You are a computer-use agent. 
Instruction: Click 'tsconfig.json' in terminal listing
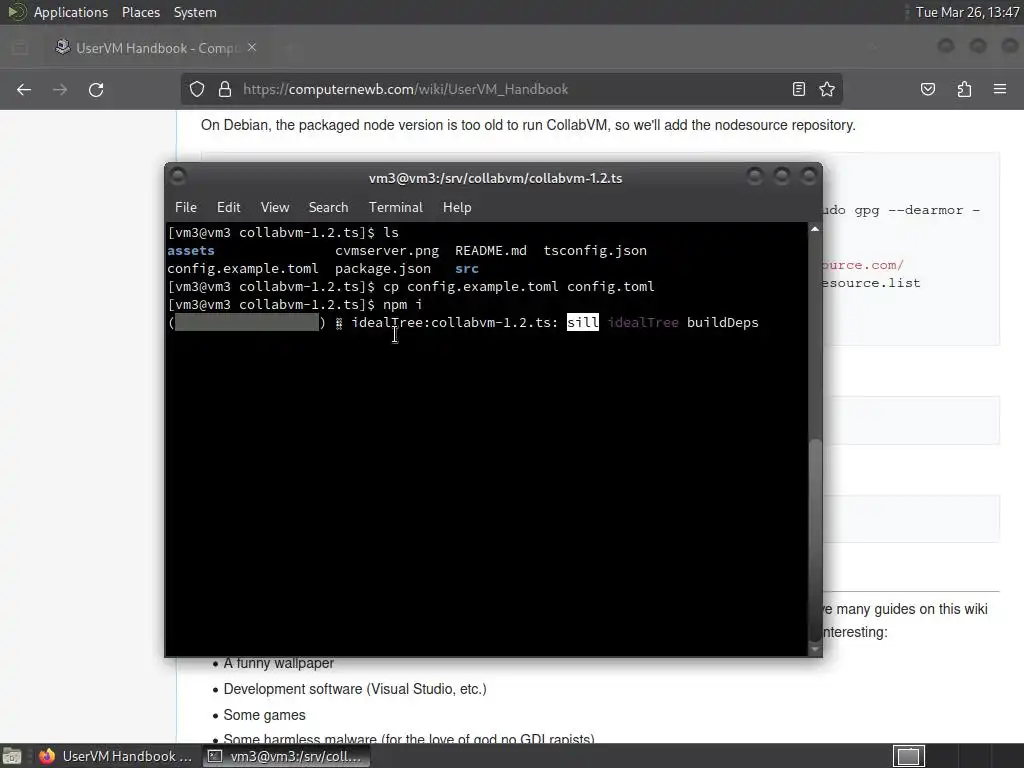[x=595, y=251]
